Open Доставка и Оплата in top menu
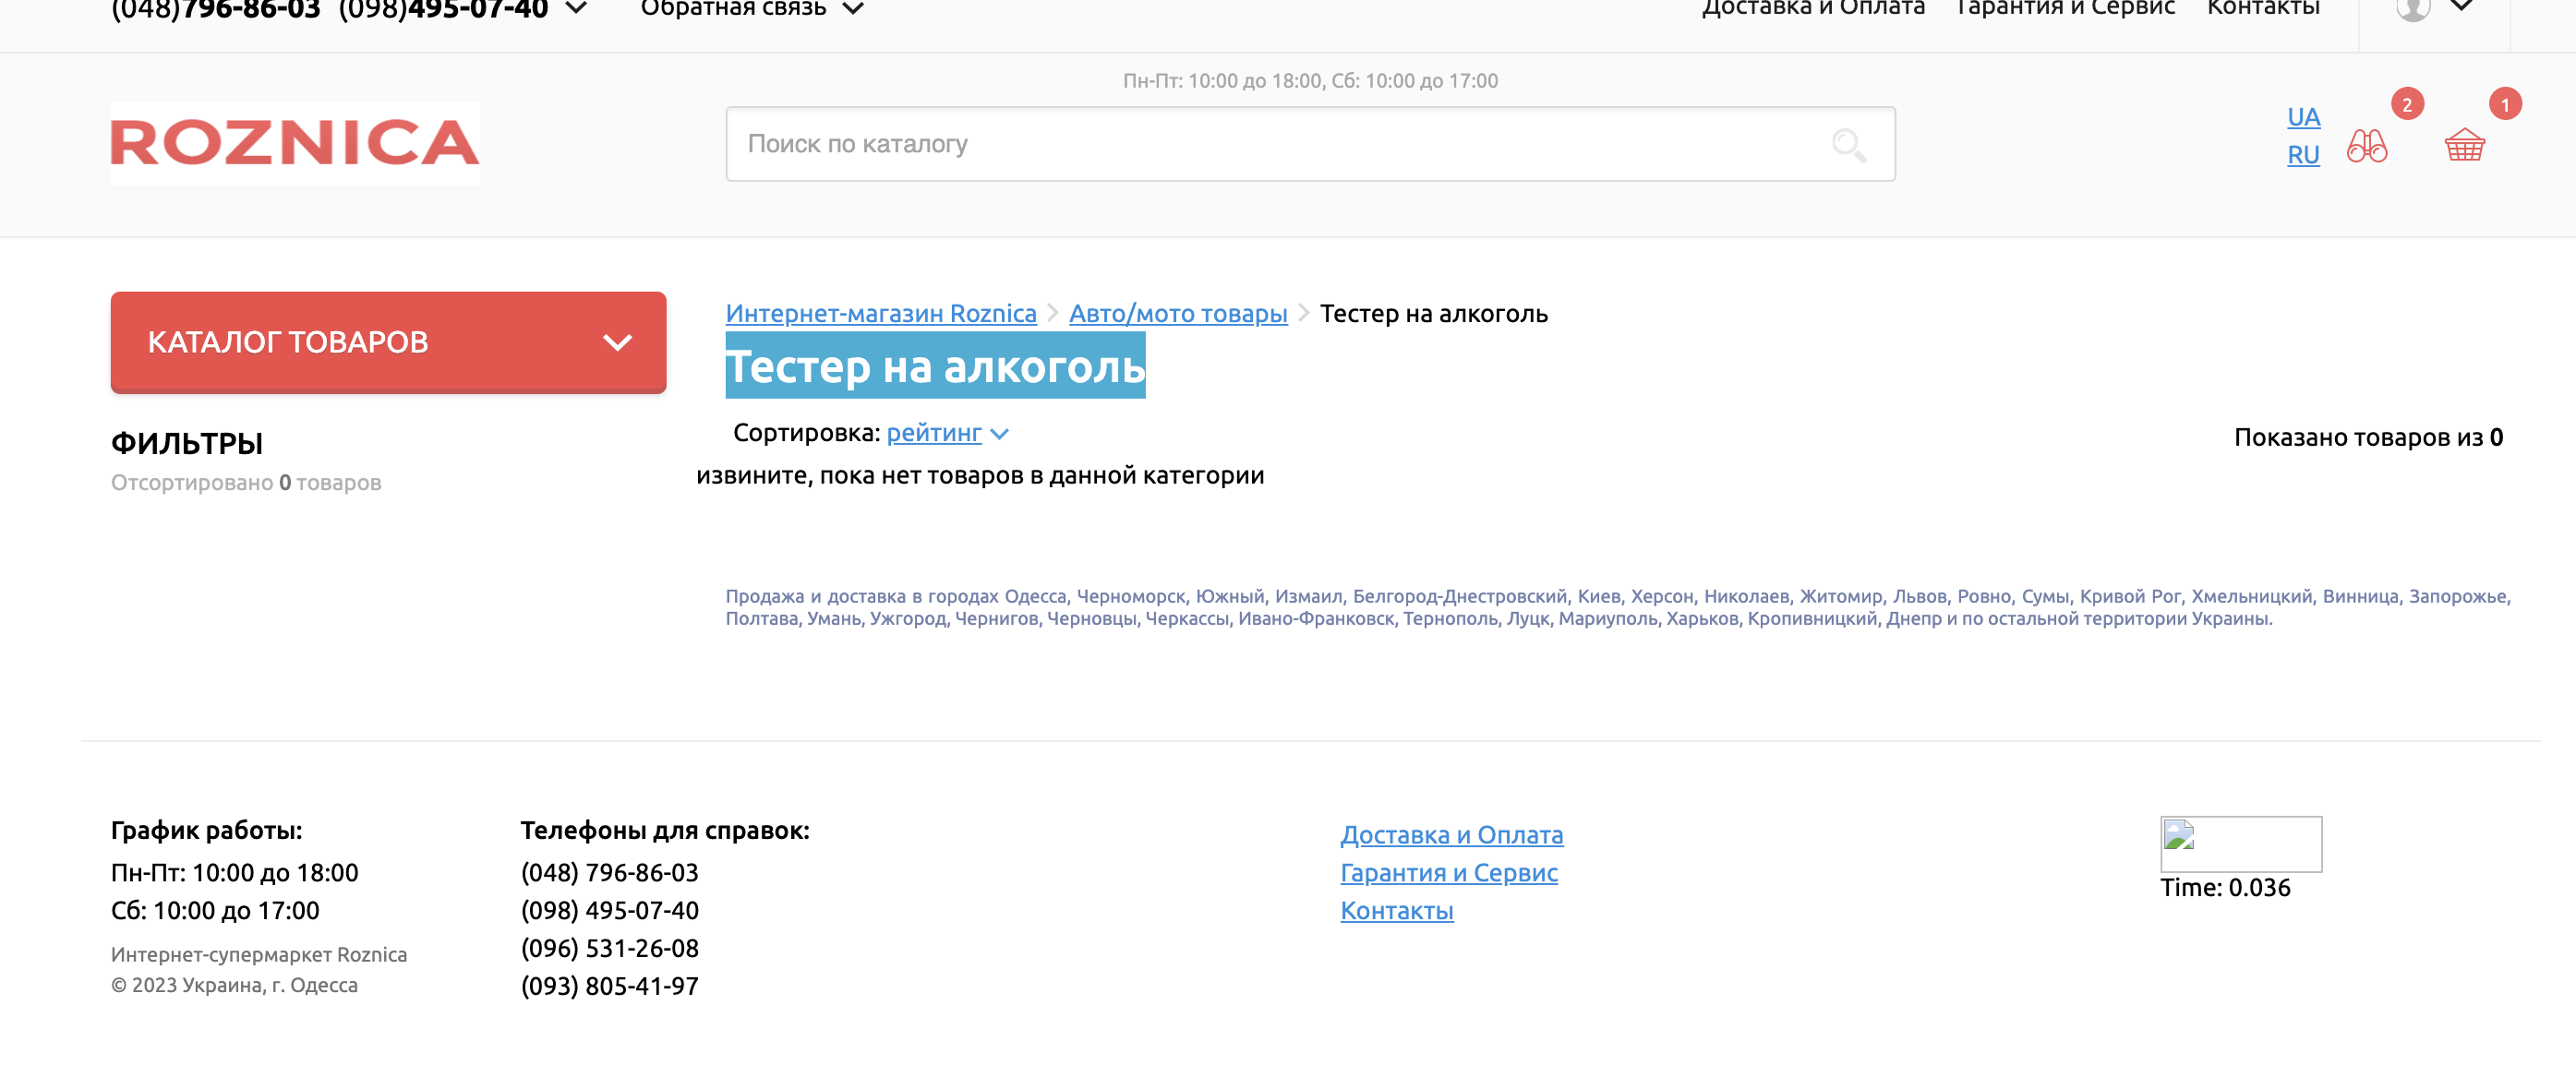 [1812, 8]
